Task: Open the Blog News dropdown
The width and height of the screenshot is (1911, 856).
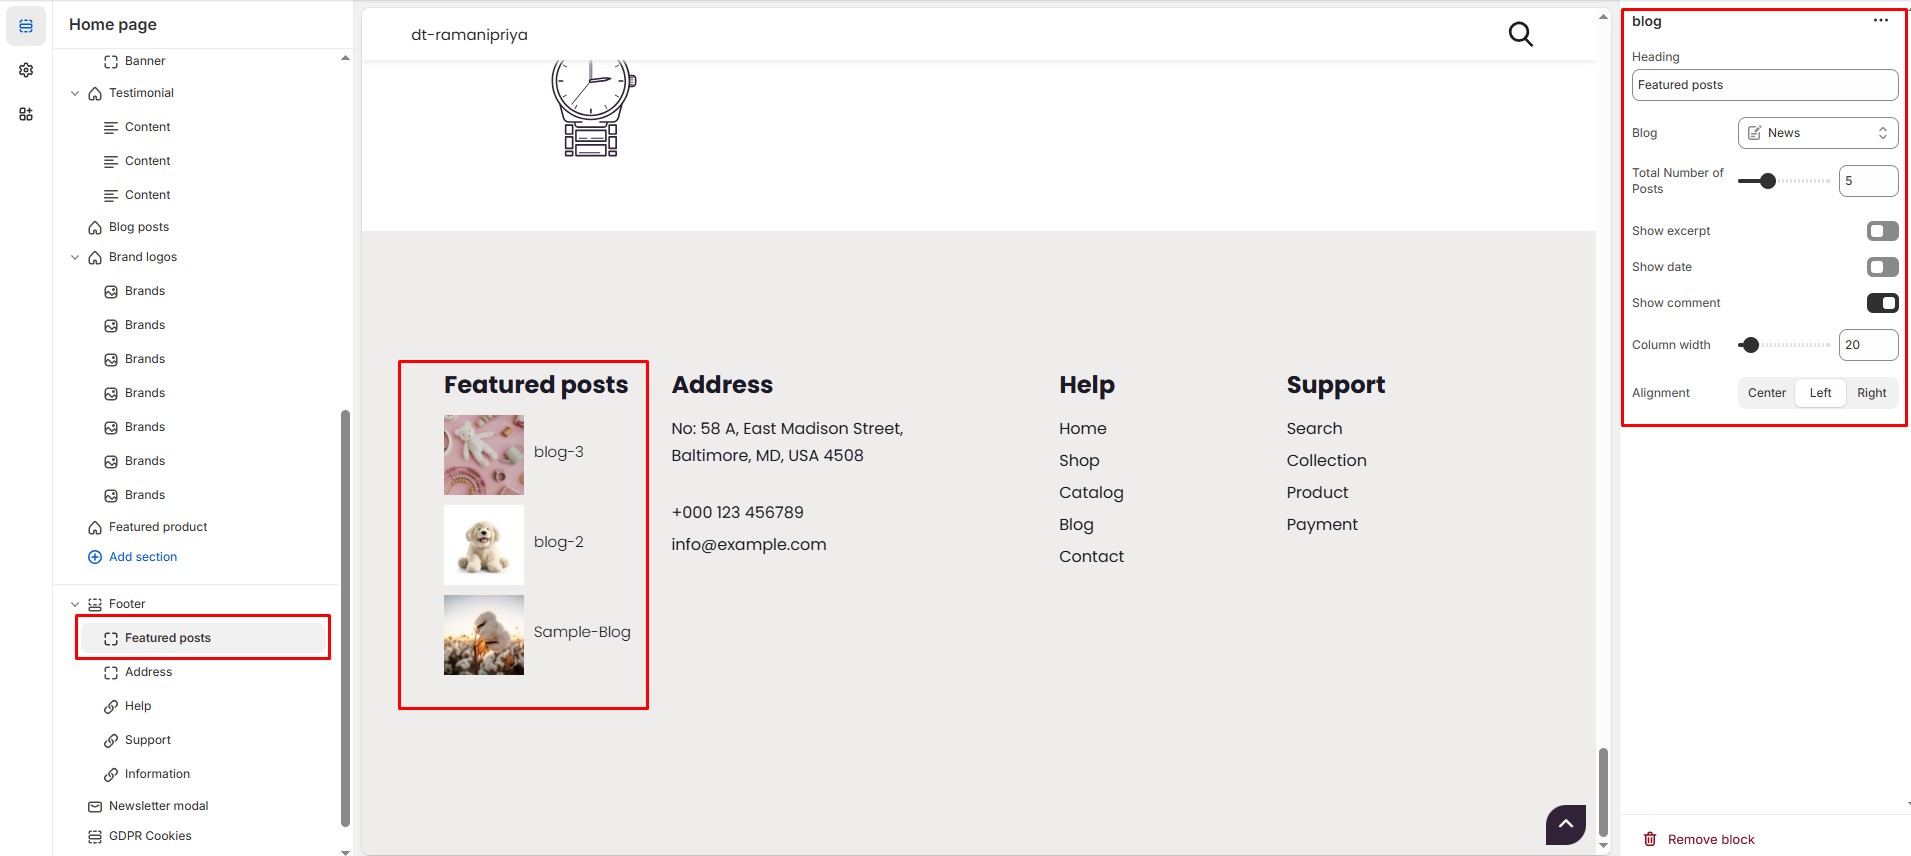Action: click(x=1817, y=133)
